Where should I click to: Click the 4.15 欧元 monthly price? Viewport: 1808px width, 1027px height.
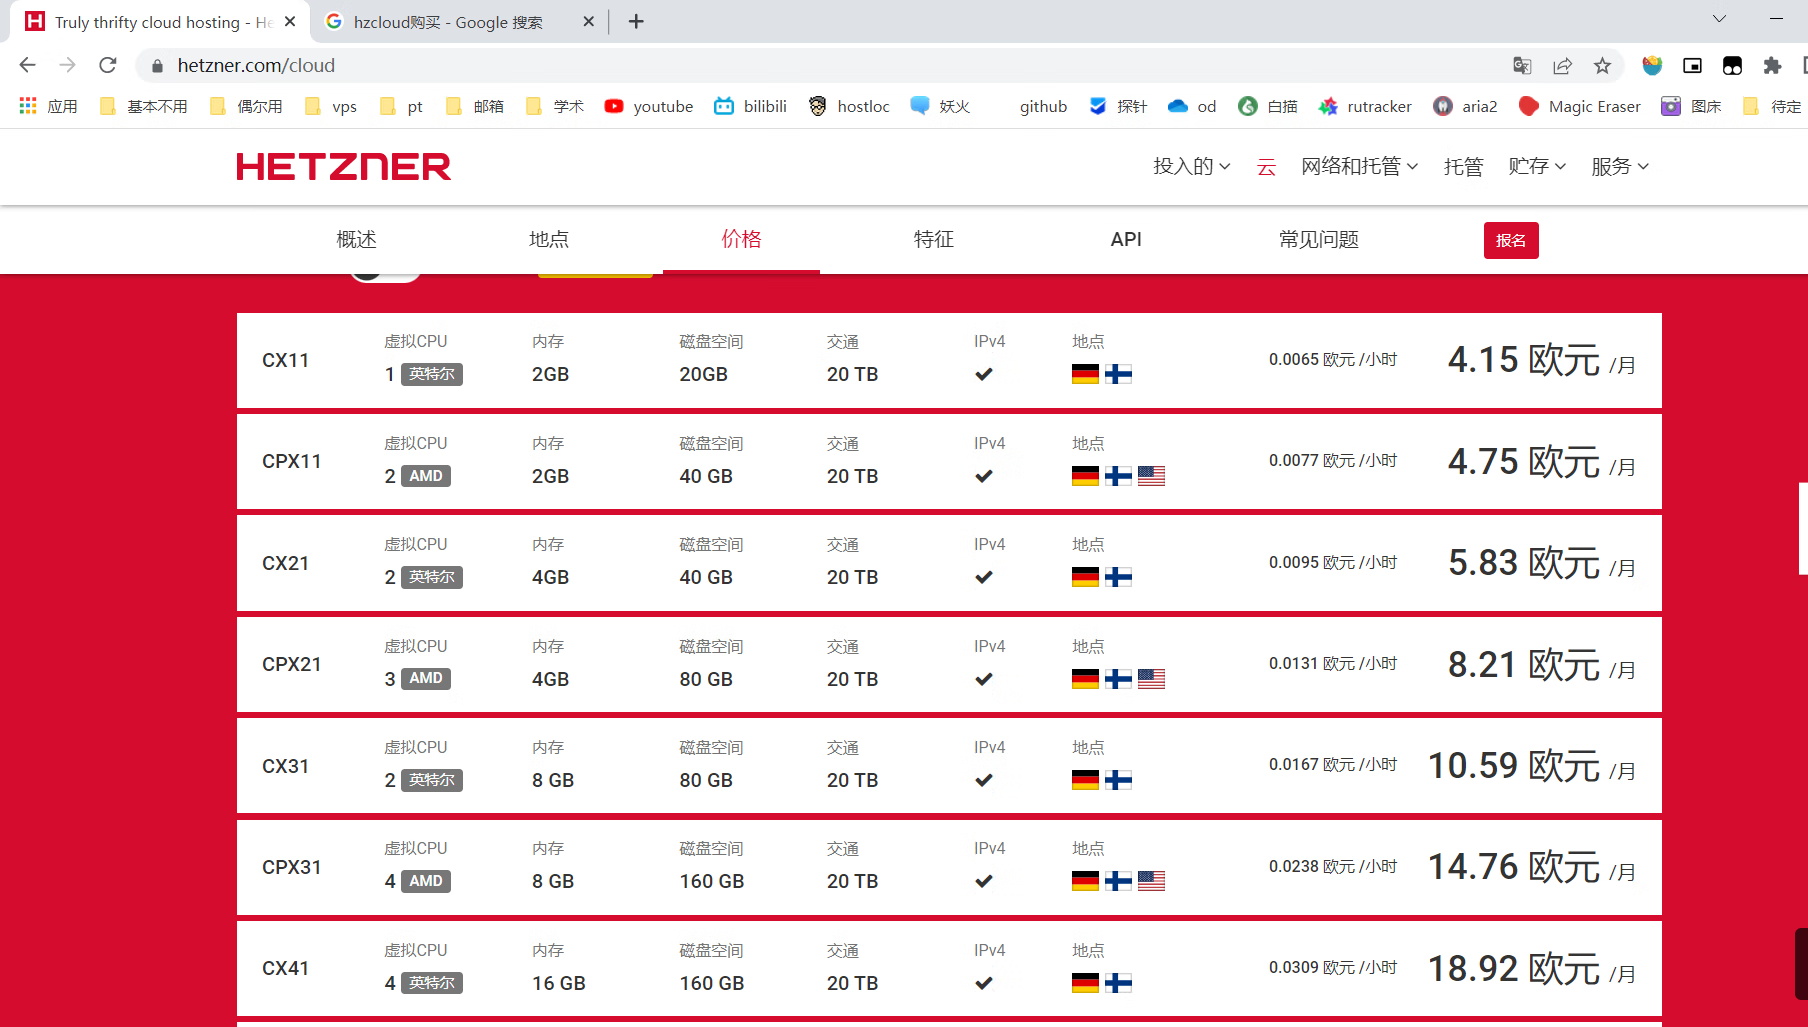tap(1524, 360)
